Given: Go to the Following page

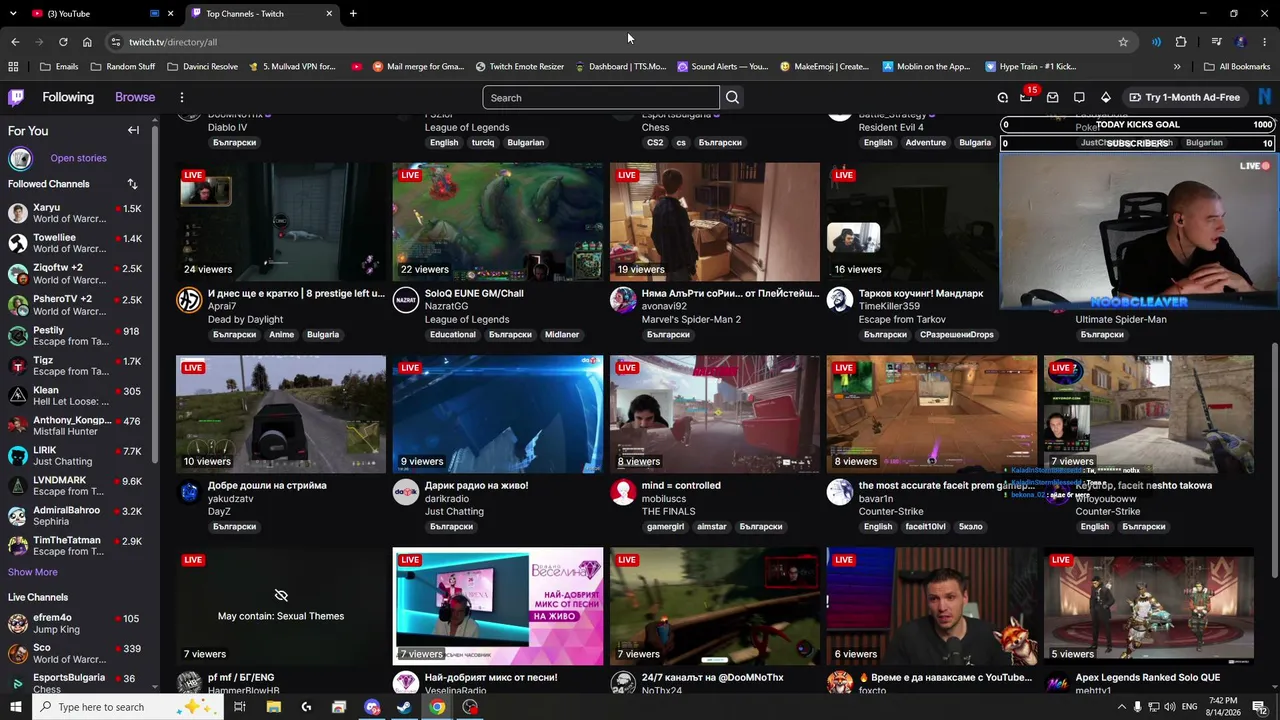Looking at the screenshot, I should 68,97.
